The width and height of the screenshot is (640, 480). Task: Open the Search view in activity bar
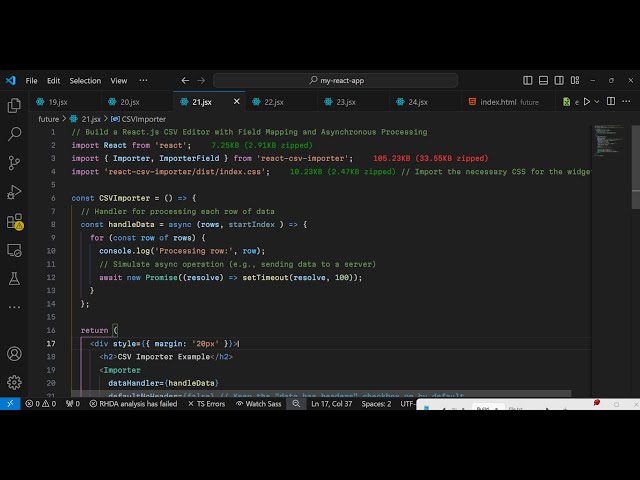pos(14,133)
